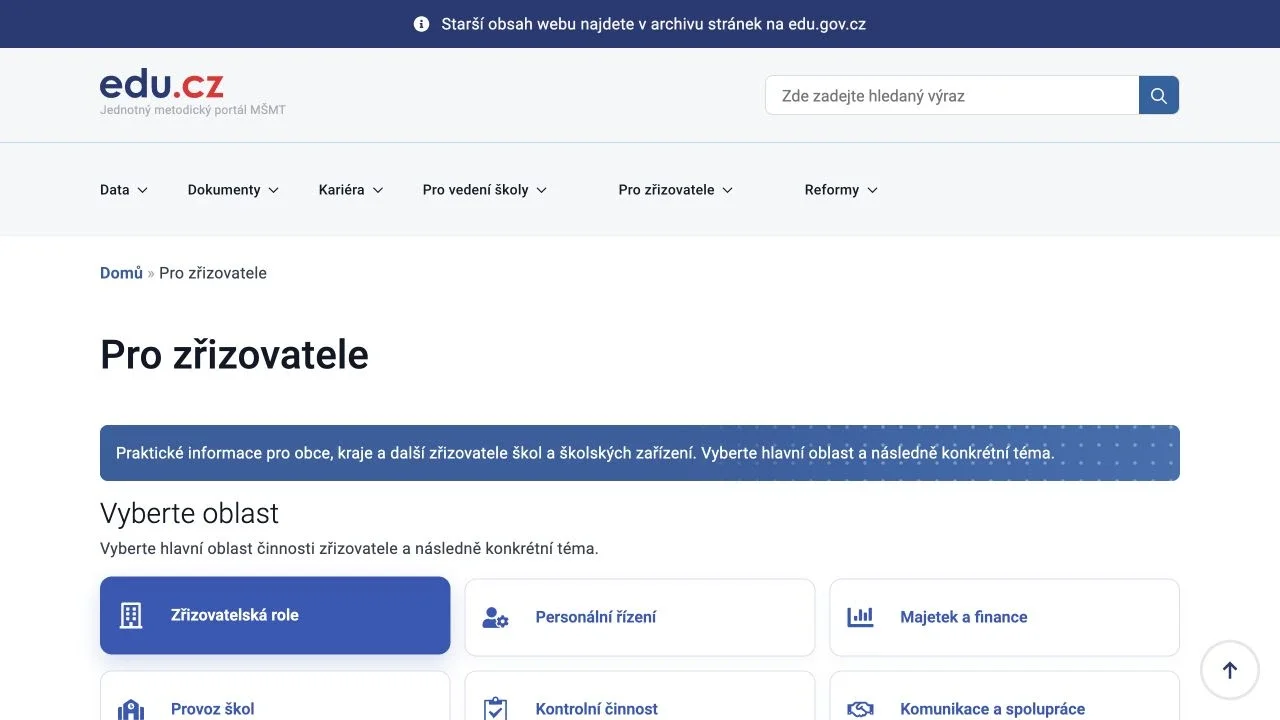The width and height of the screenshot is (1280, 720).
Task: Open the edu.cz logo homepage
Action: [x=162, y=86]
